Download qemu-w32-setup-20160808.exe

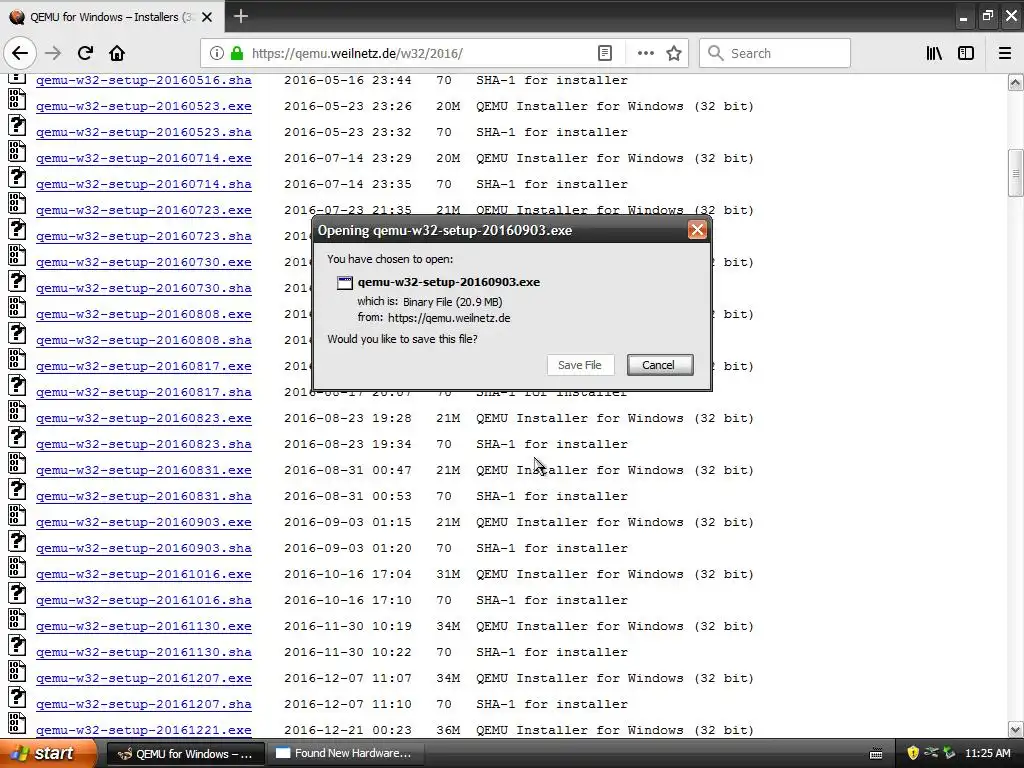(144, 315)
